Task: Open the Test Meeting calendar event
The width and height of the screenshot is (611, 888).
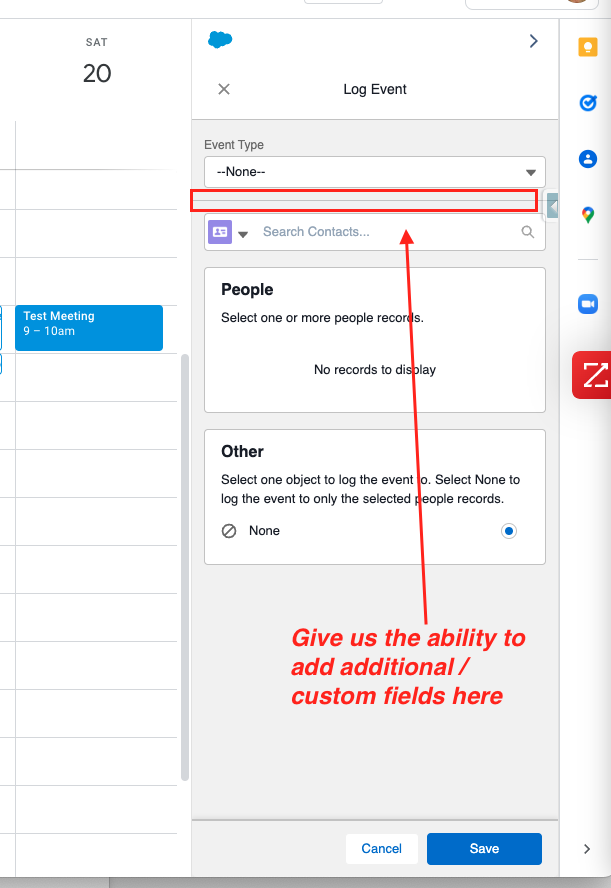Action: click(89, 328)
